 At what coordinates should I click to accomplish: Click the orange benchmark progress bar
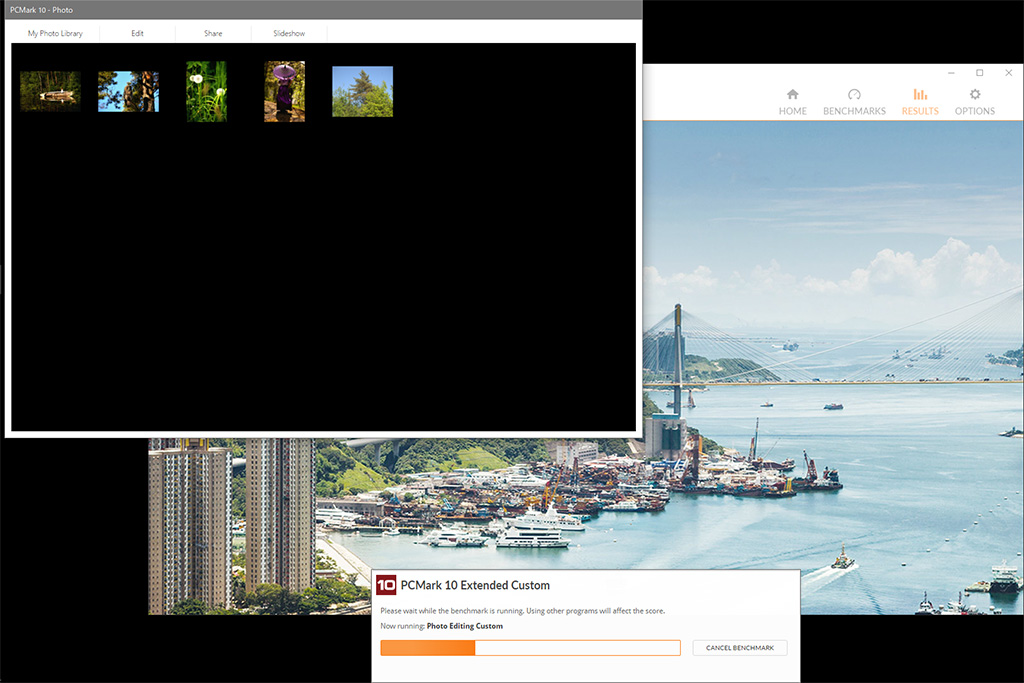(x=530, y=648)
